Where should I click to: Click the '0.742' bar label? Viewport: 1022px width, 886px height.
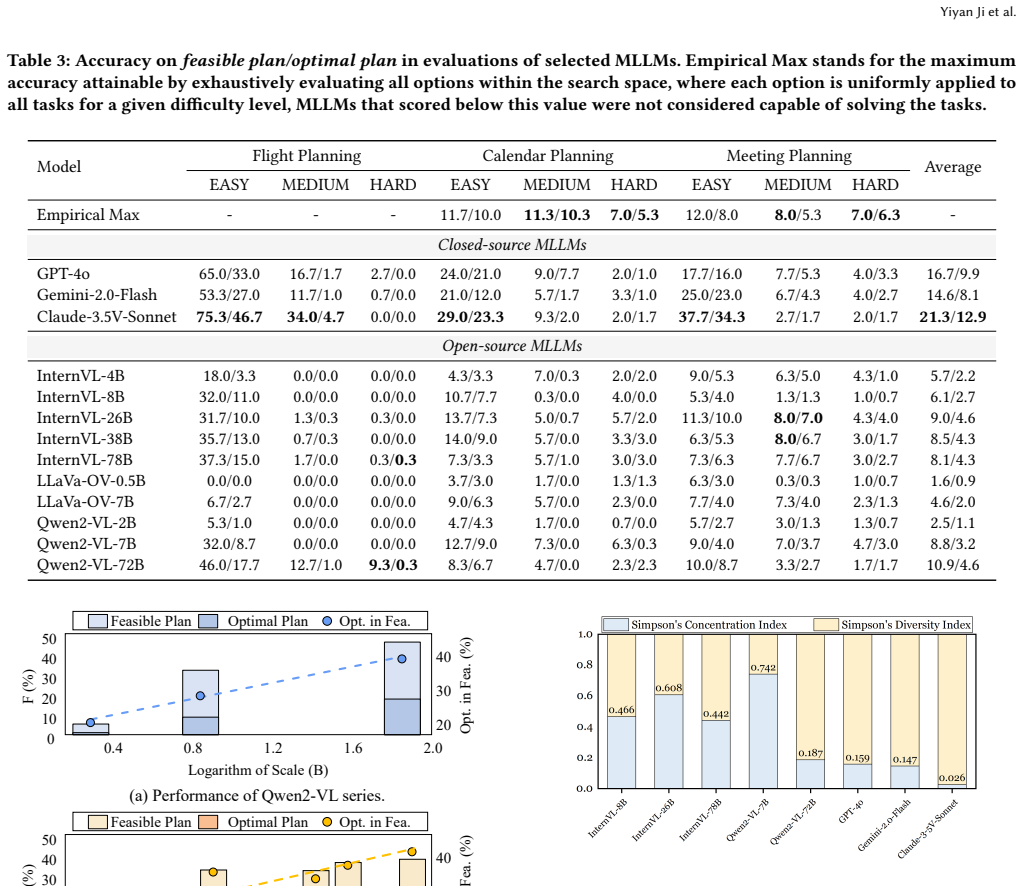[x=763, y=668]
